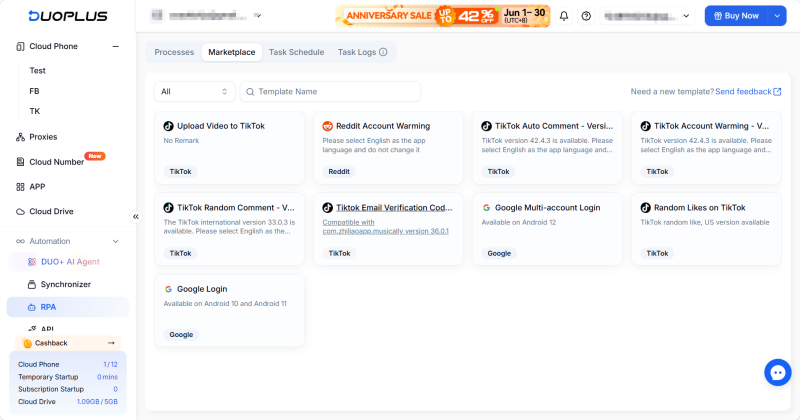
Task: Click the Buy Now button
Action: click(736, 16)
